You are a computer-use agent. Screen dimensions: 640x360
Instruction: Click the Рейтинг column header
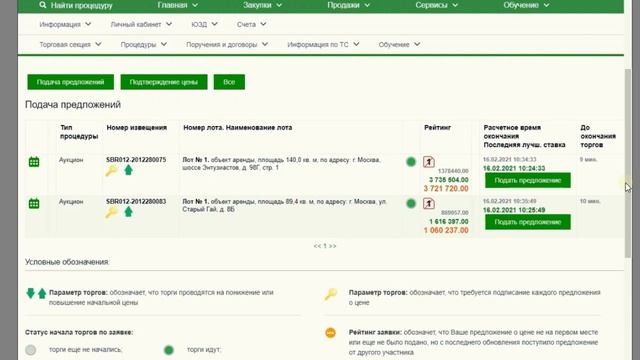[437, 128]
